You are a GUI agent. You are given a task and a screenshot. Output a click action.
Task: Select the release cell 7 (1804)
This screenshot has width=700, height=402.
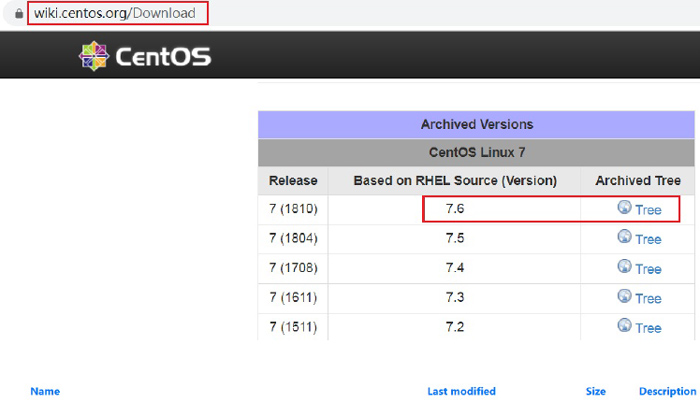pyautogui.click(x=293, y=239)
